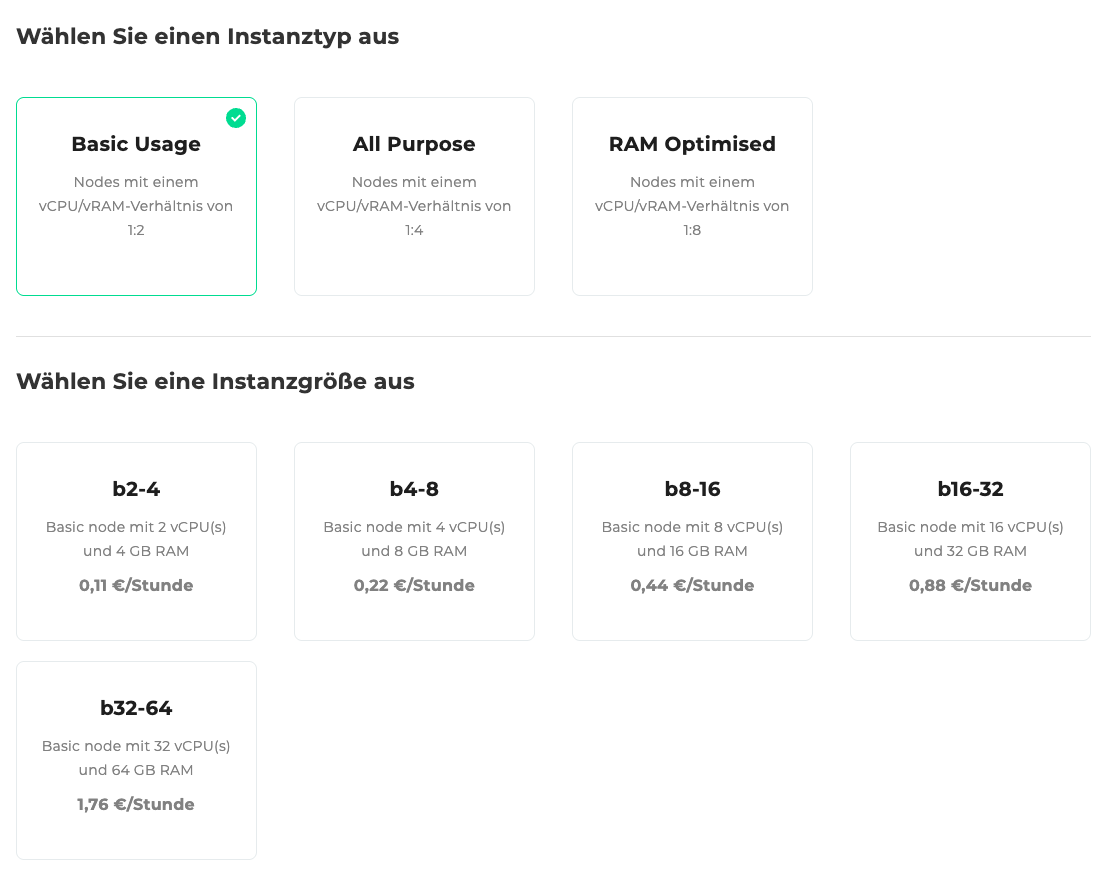Select the All Purpose instance type card
This screenshot has width=1110, height=882.
414,196
